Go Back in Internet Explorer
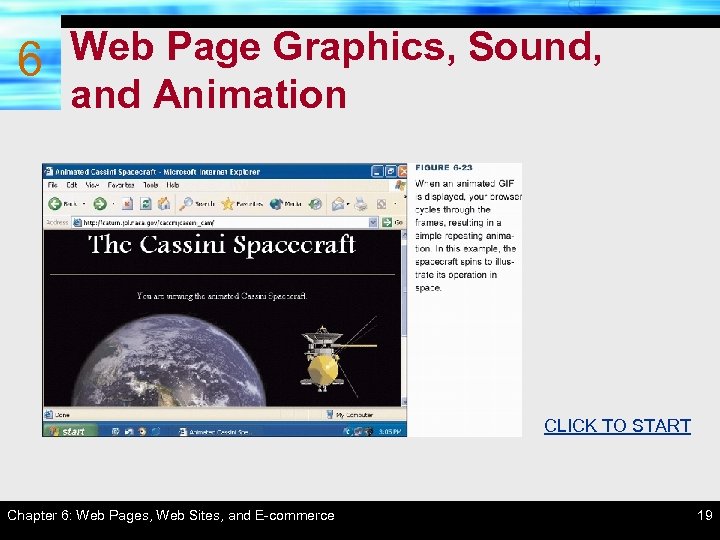Screen dimensions: 720x540 pos(62,203)
